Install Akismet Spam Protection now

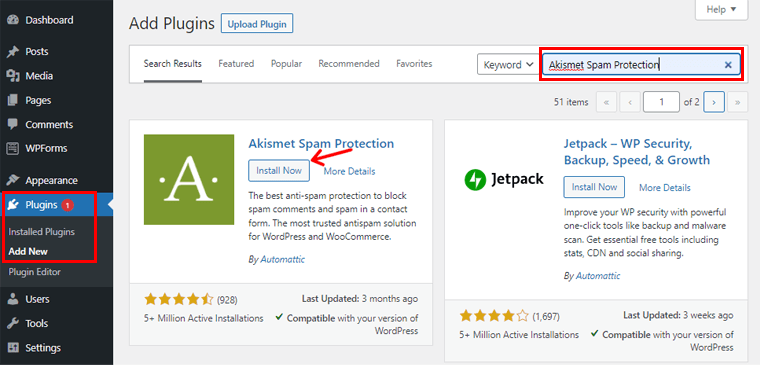(279, 171)
